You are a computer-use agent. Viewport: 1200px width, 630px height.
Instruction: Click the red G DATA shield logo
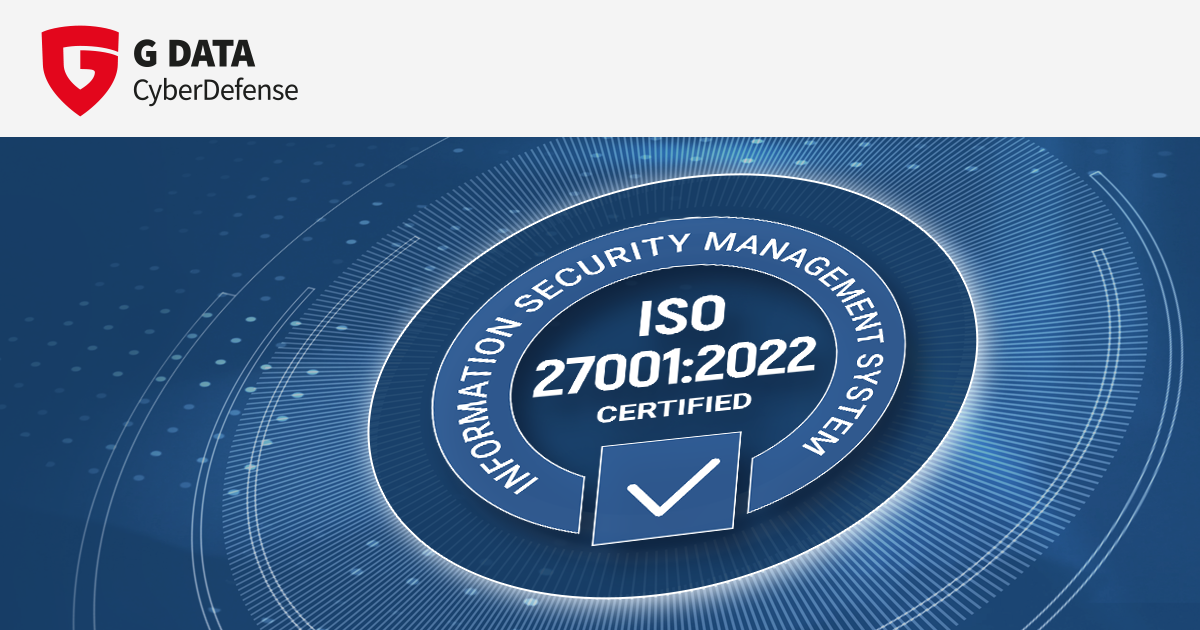point(80,72)
